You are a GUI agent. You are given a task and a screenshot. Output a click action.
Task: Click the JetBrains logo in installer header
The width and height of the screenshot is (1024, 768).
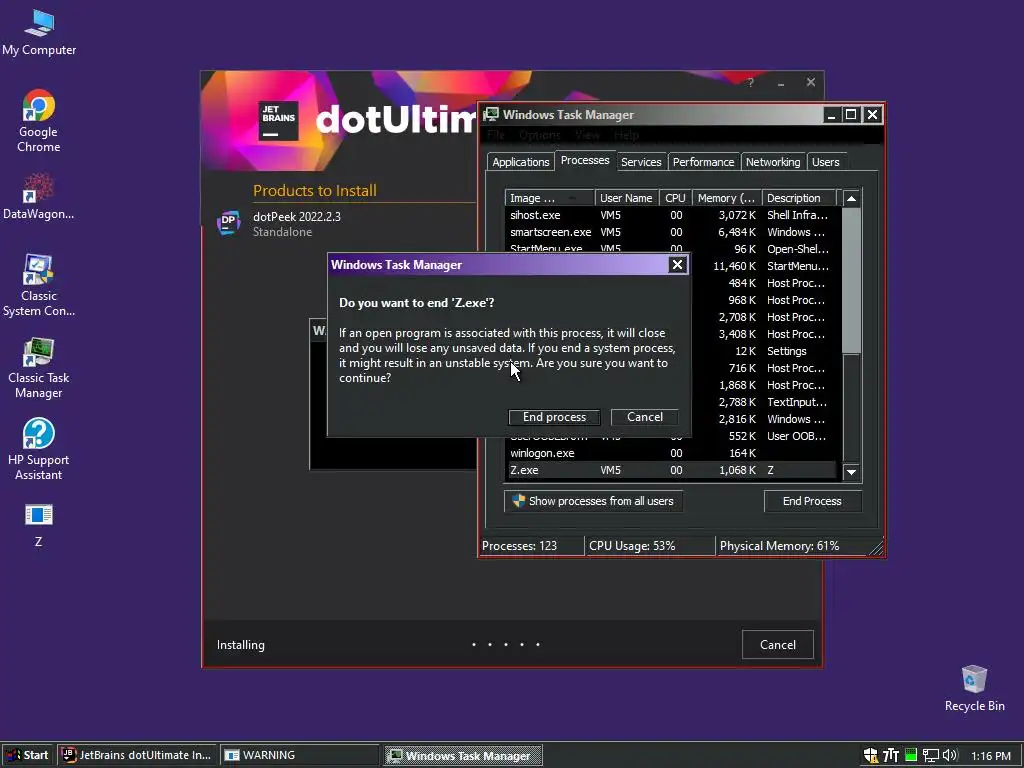click(278, 121)
